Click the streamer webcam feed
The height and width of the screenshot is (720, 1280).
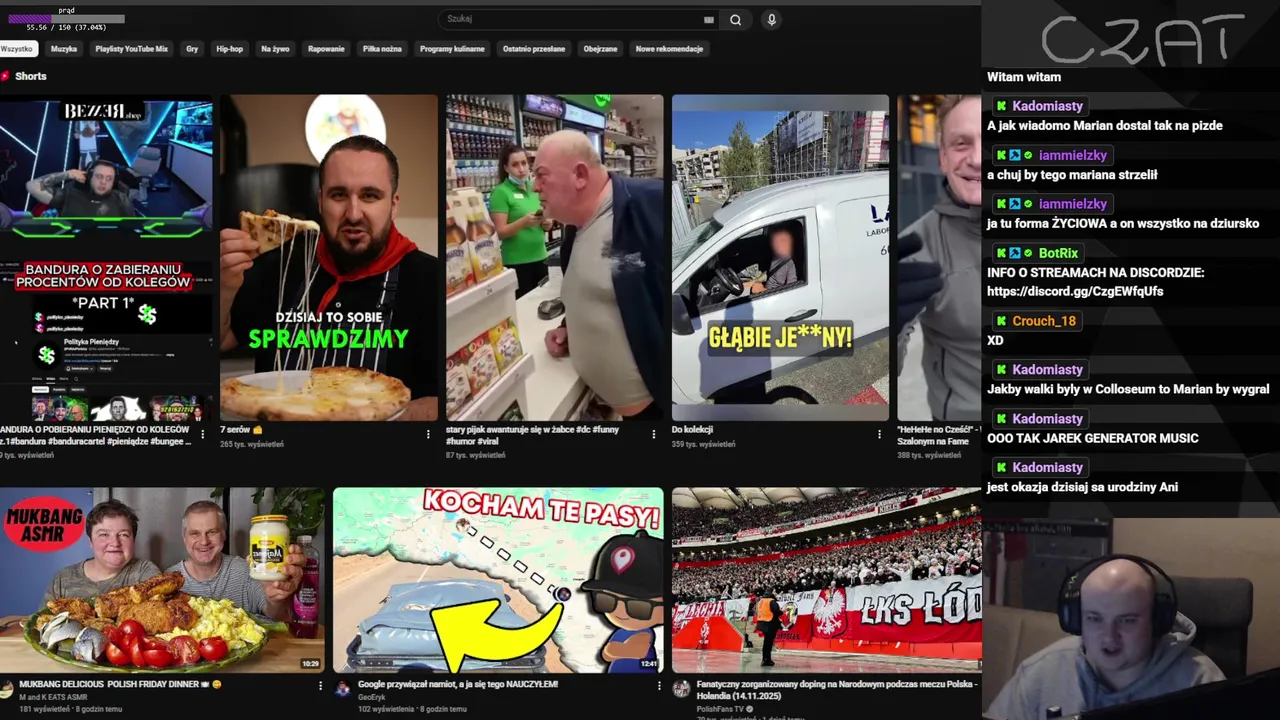tap(1130, 618)
